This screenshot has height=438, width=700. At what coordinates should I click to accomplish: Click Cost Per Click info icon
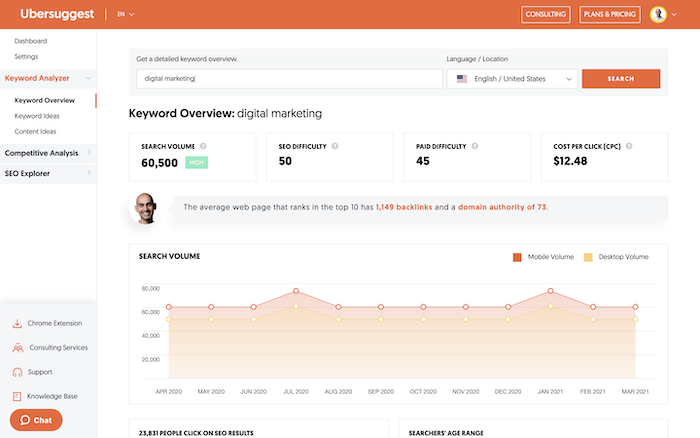pyautogui.click(x=629, y=146)
